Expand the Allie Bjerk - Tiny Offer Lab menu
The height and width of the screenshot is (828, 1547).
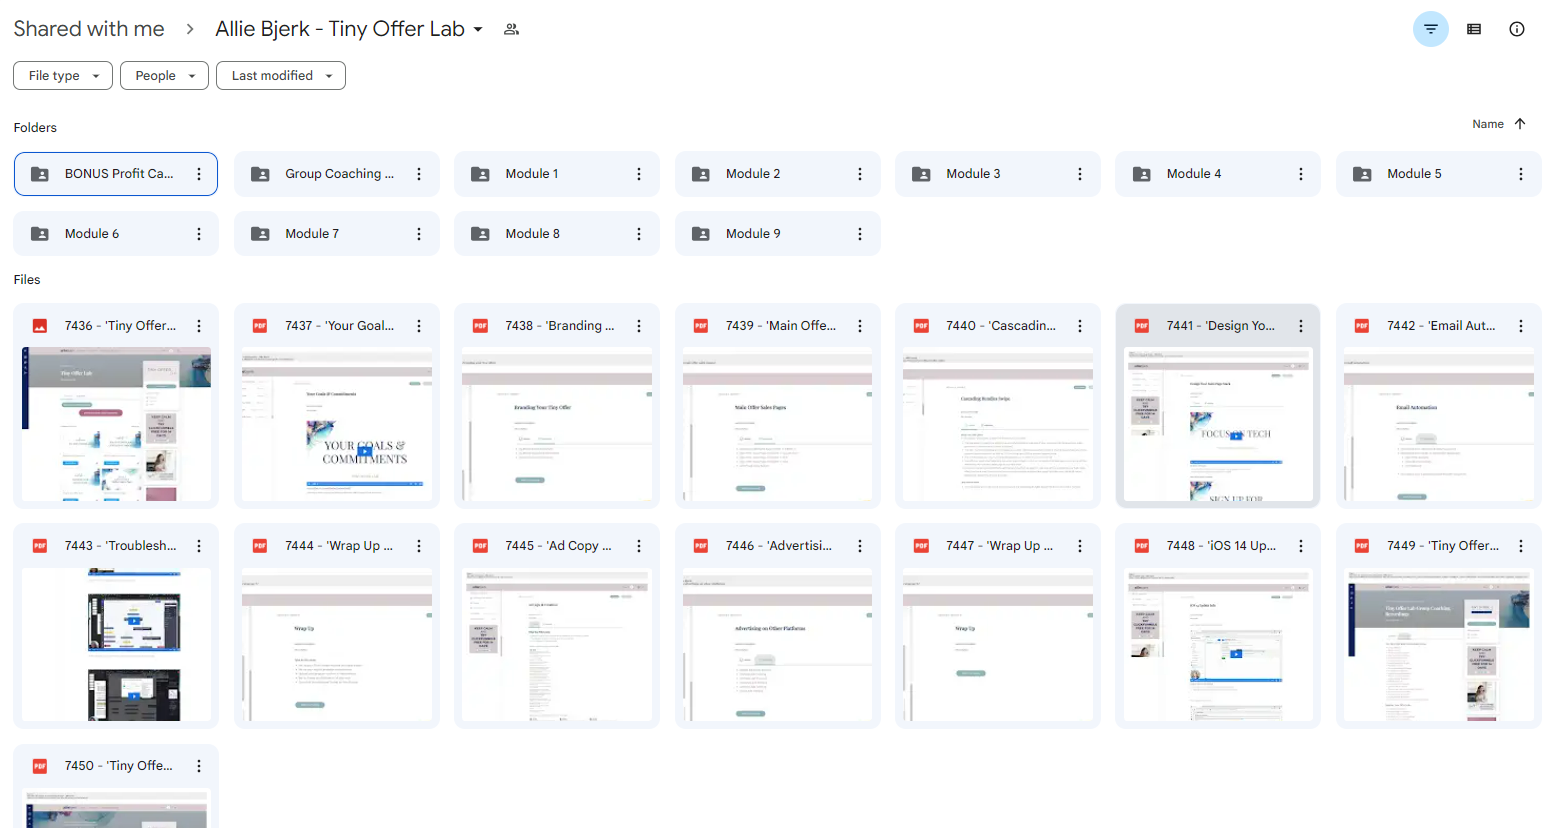tap(349, 29)
